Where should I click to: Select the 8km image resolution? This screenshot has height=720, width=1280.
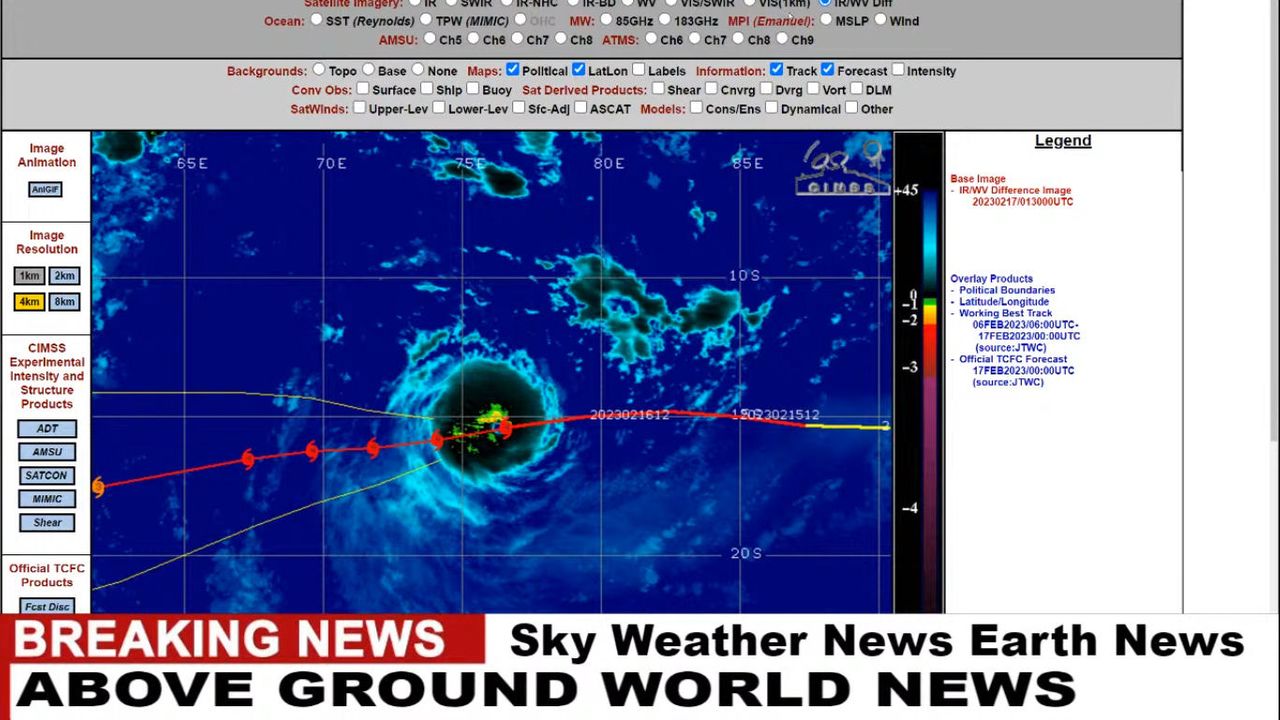click(64, 302)
